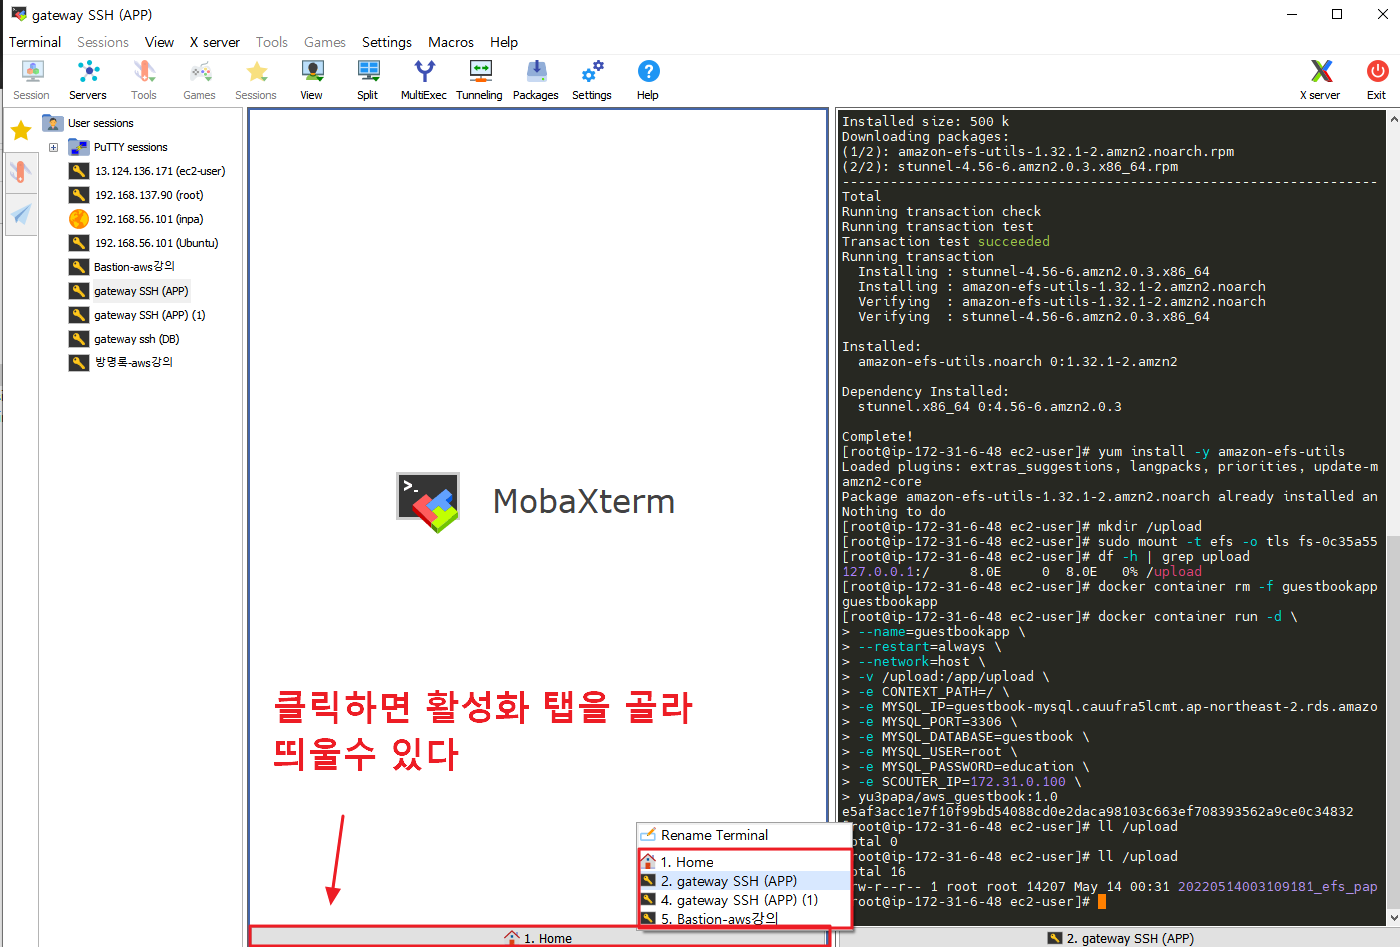Enable MultiExec mode icon
The height and width of the screenshot is (947, 1400).
[x=424, y=80]
